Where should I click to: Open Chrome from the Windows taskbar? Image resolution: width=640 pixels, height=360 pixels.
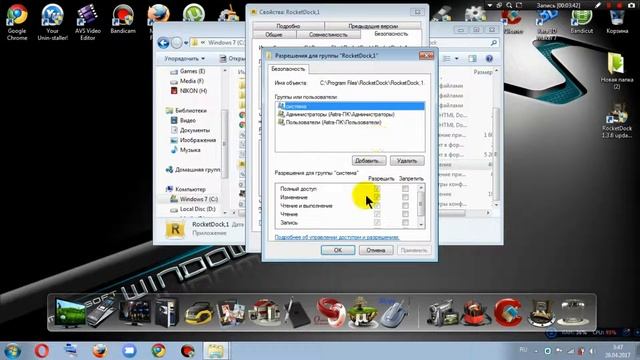[x=158, y=351]
